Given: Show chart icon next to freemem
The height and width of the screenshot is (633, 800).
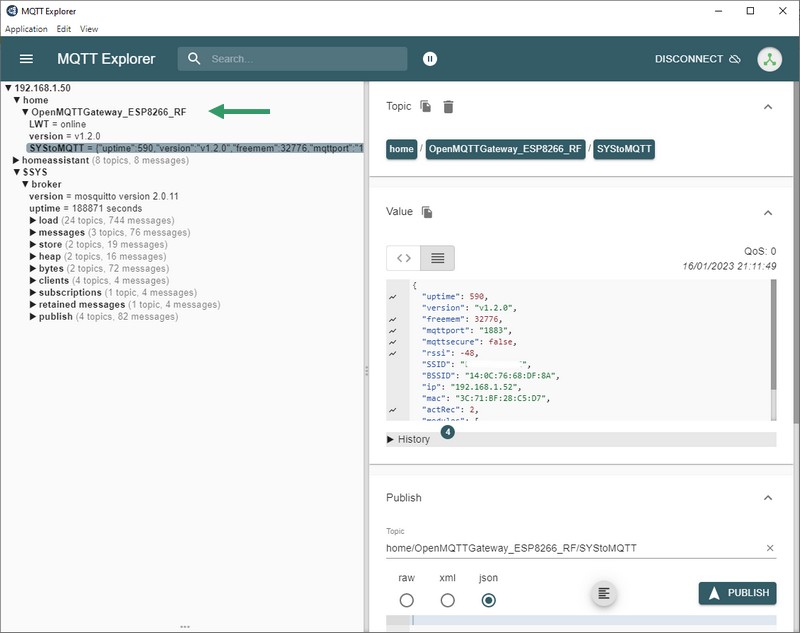Looking at the screenshot, I should [392, 319].
